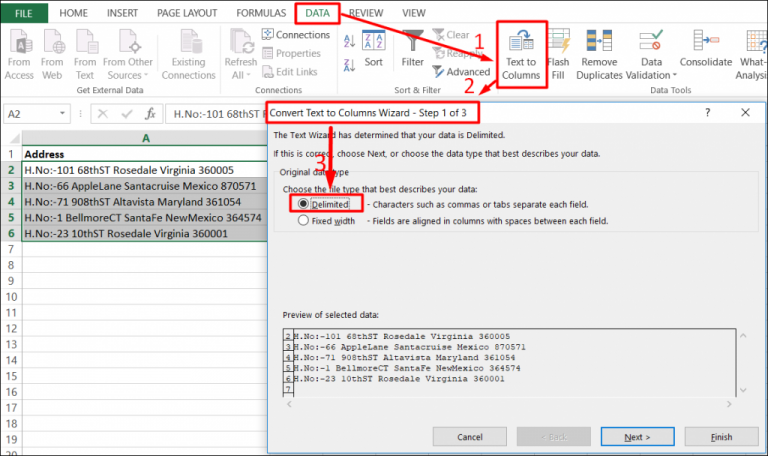The height and width of the screenshot is (456, 768).
Task: Select the Delimited radio option
Action: coord(303,204)
